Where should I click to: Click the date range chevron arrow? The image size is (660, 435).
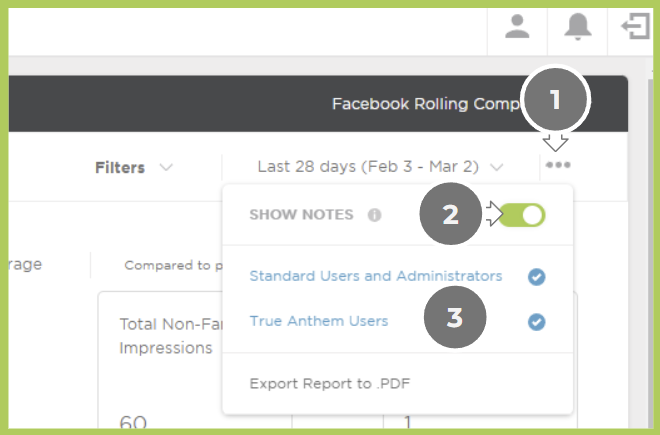tap(498, 168)
